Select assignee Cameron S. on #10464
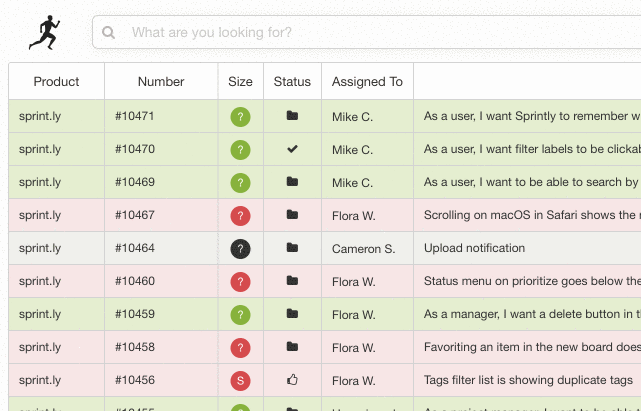The width and height of the screenshot is (641, 411). pos(365,248)
